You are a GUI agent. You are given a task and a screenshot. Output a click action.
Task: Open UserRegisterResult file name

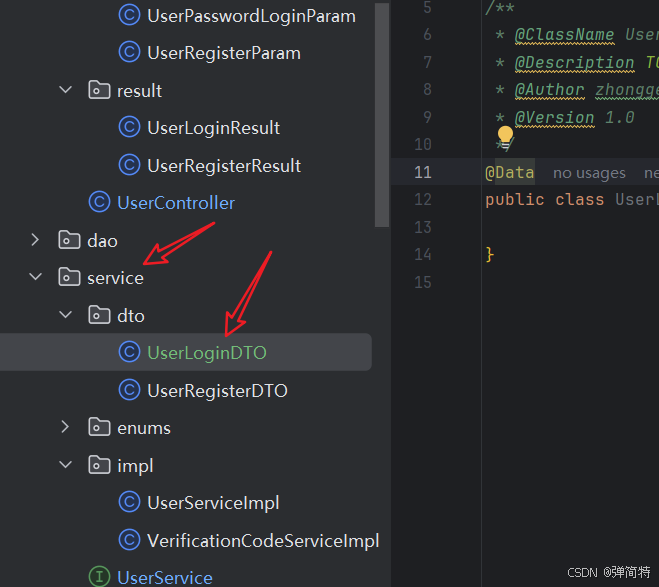click(x=224, y=166)
